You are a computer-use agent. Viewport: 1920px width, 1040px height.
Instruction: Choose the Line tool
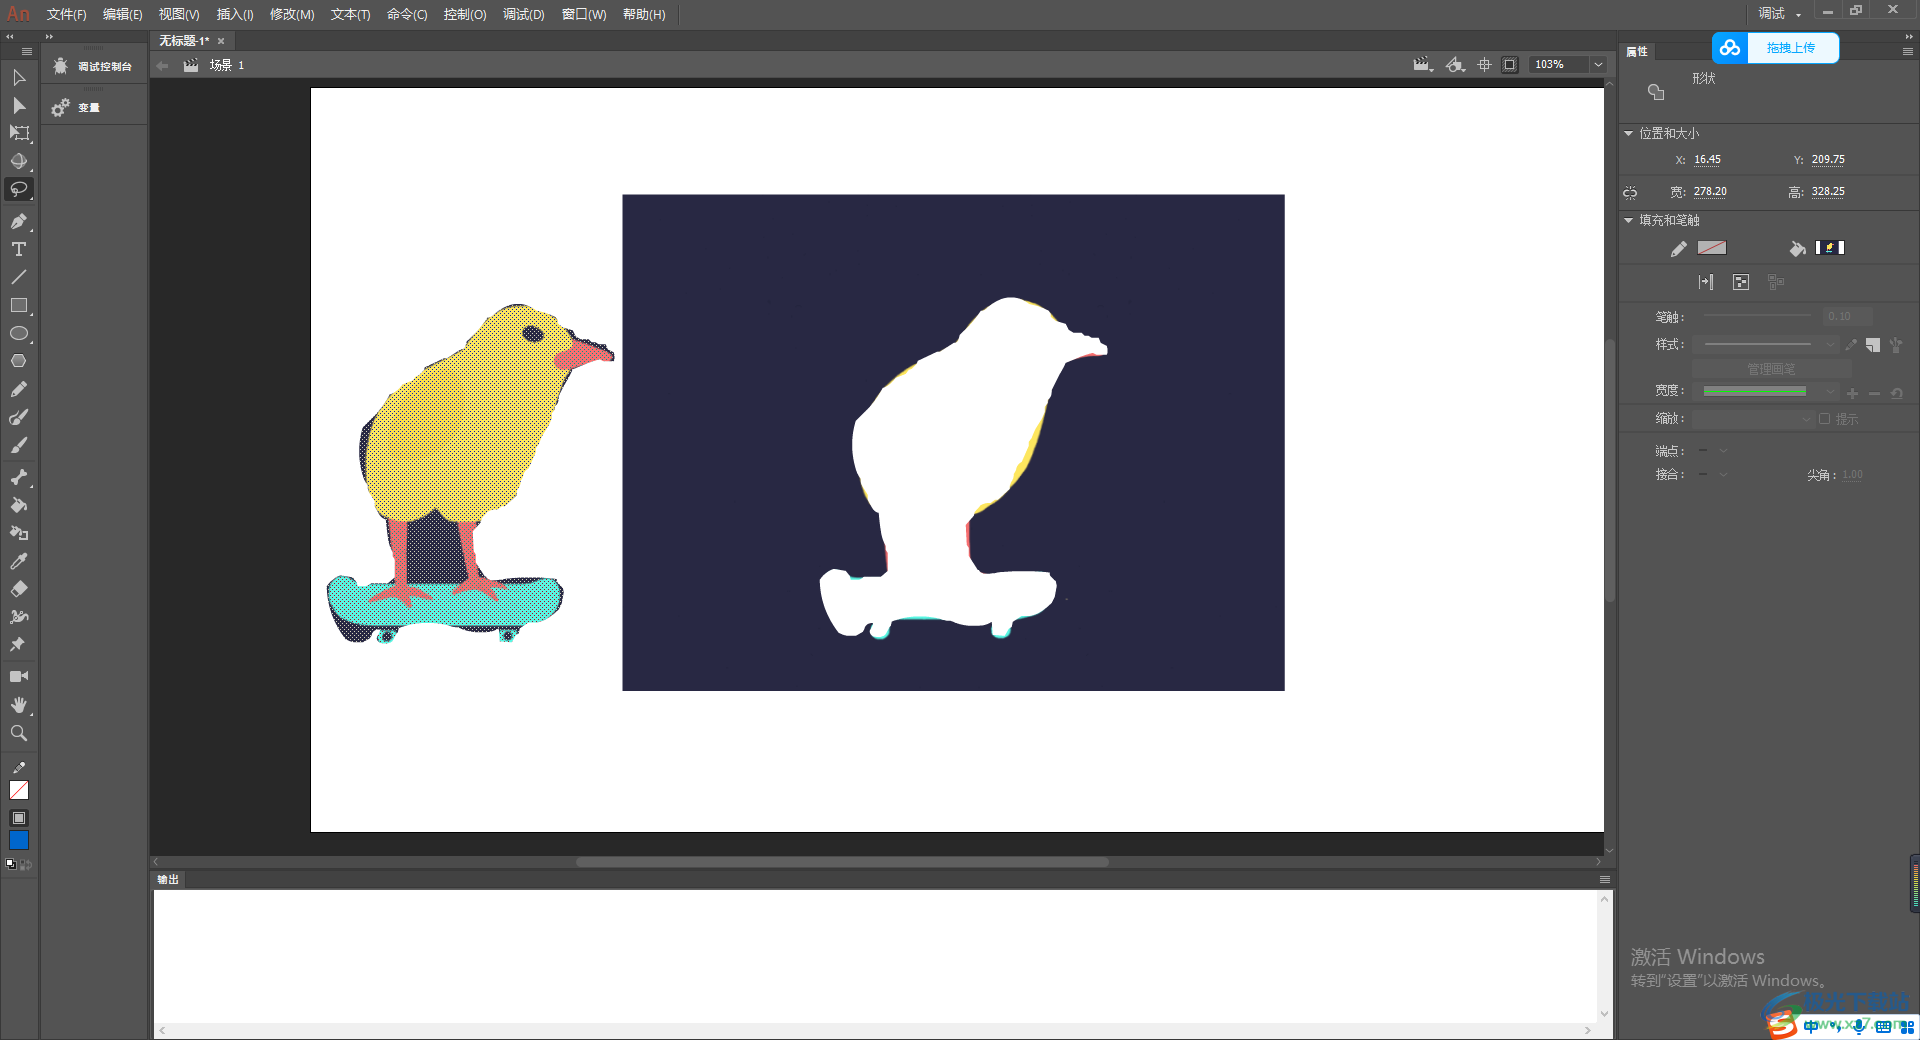(19, 277)
